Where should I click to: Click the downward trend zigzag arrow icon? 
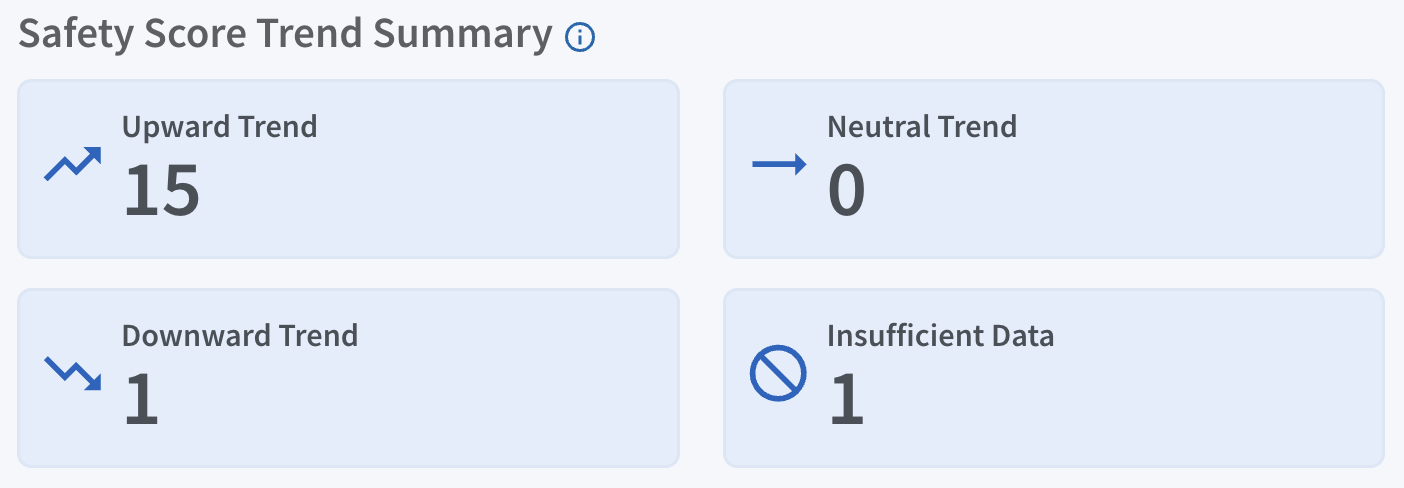[x=73, y=373]
